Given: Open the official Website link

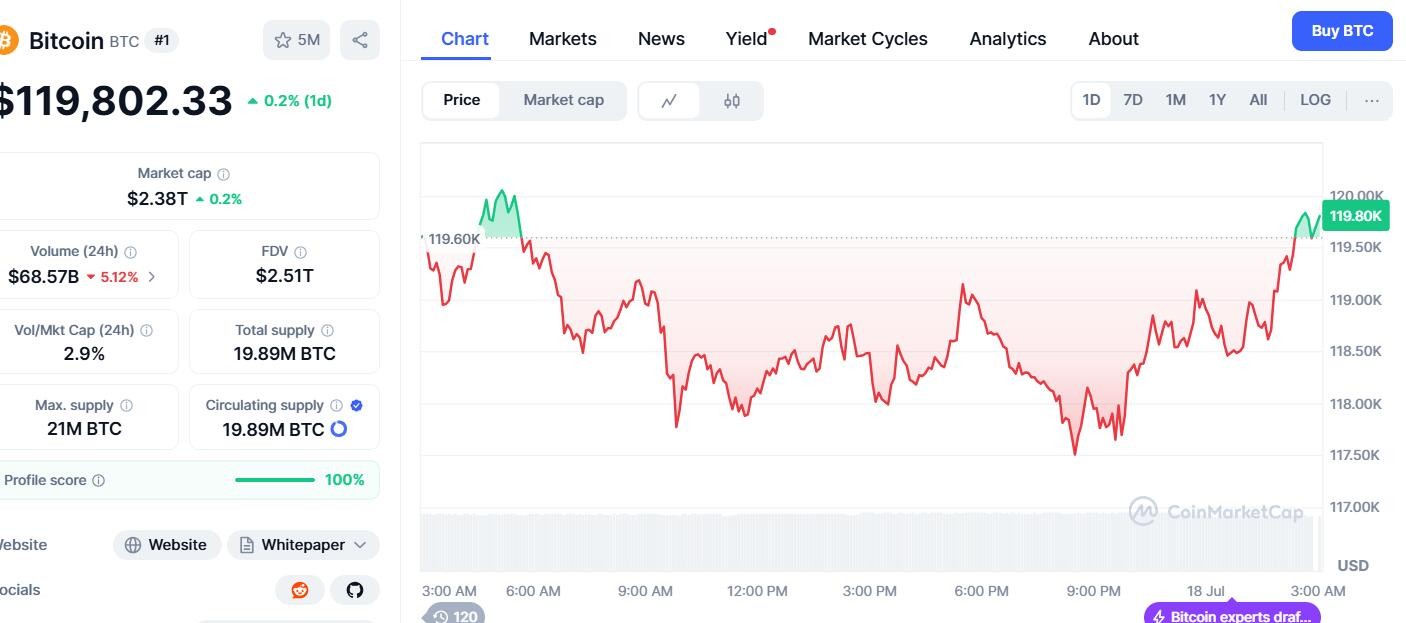Looking at the screenshot, I should click(166, 545).
